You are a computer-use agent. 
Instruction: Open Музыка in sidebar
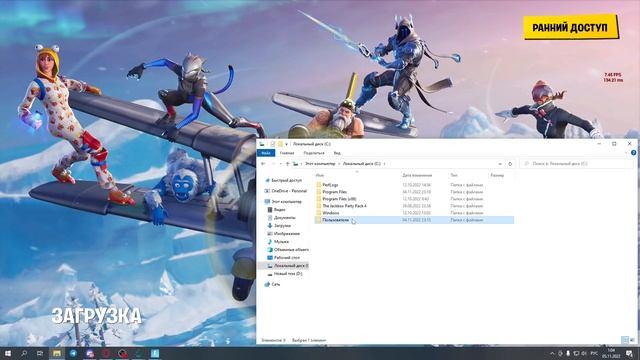[x=278, y=242]
